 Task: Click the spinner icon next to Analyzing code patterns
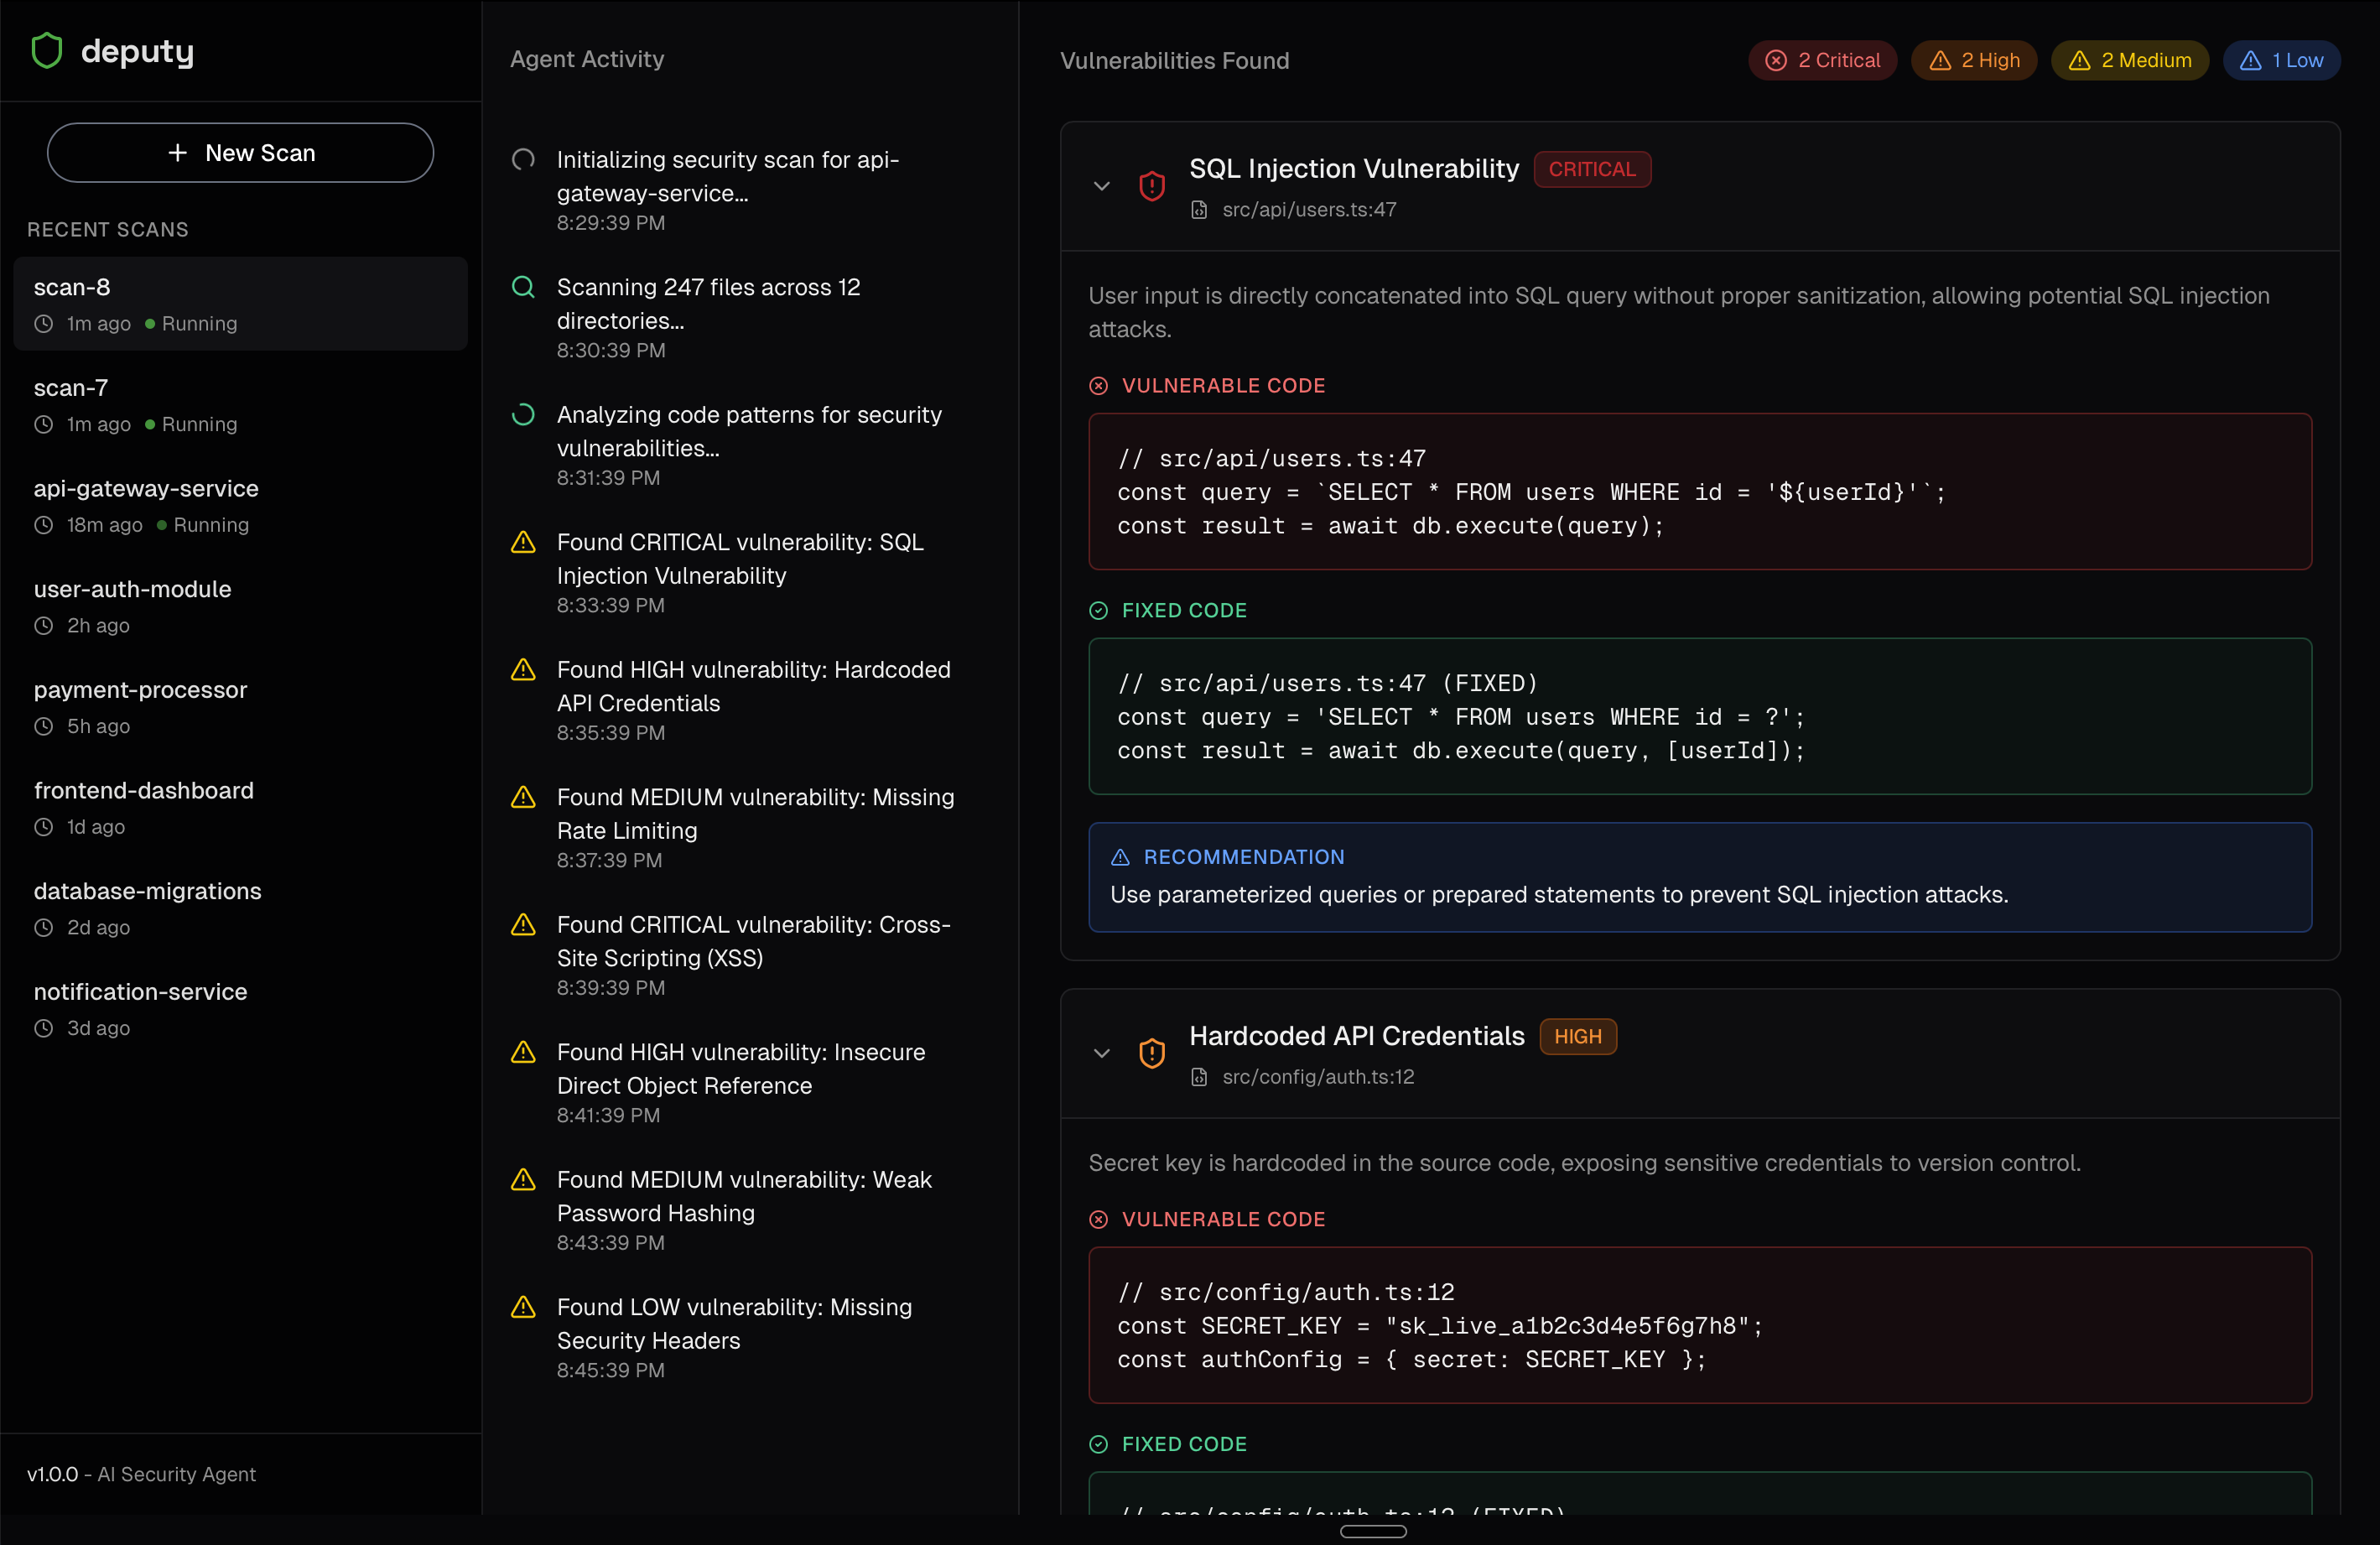point(523,414)
